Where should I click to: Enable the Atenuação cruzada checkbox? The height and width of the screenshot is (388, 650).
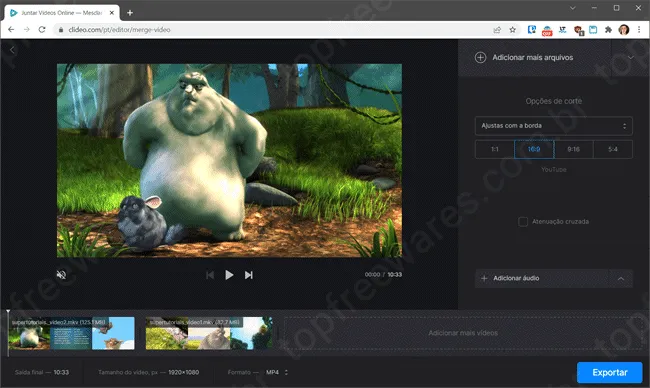click(523, 222)
